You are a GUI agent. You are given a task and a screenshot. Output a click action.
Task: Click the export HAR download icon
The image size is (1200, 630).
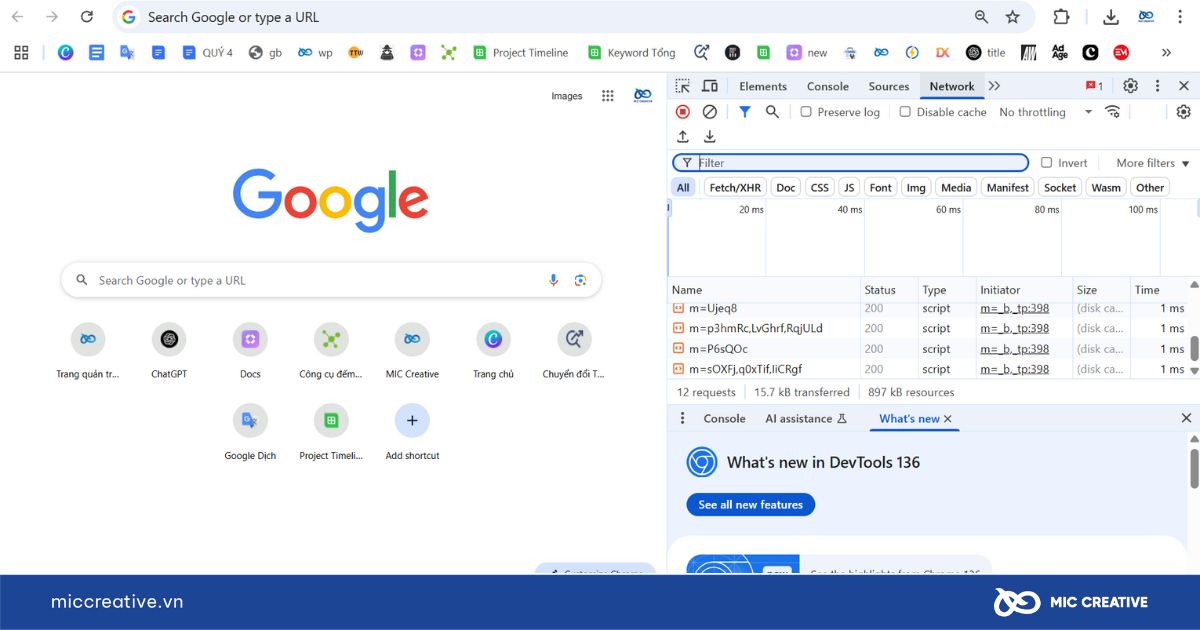click(710, 137)
